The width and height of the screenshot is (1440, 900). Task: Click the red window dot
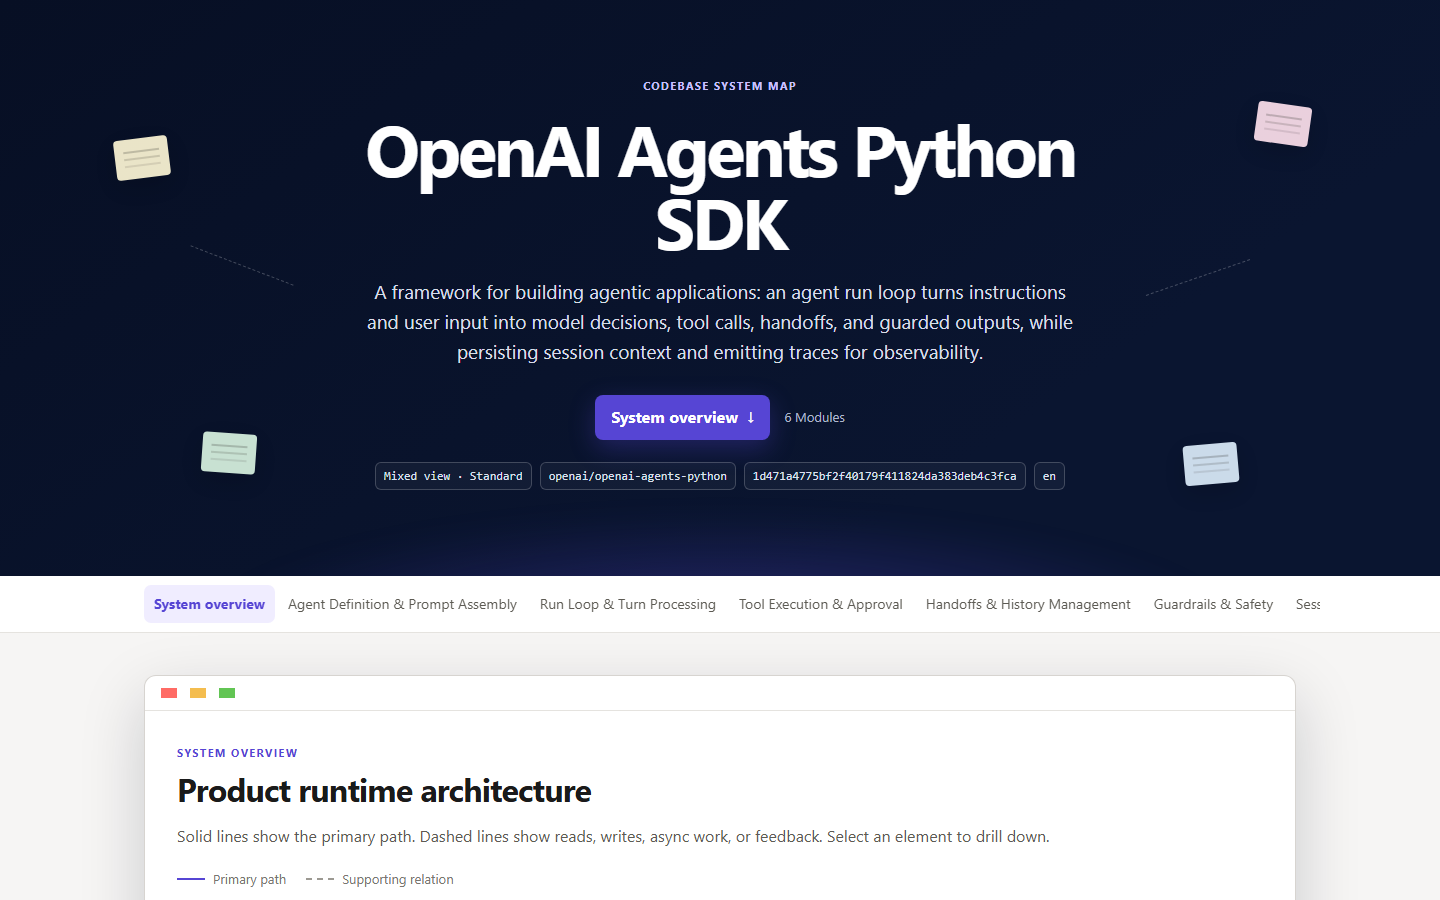click(169, 693)
